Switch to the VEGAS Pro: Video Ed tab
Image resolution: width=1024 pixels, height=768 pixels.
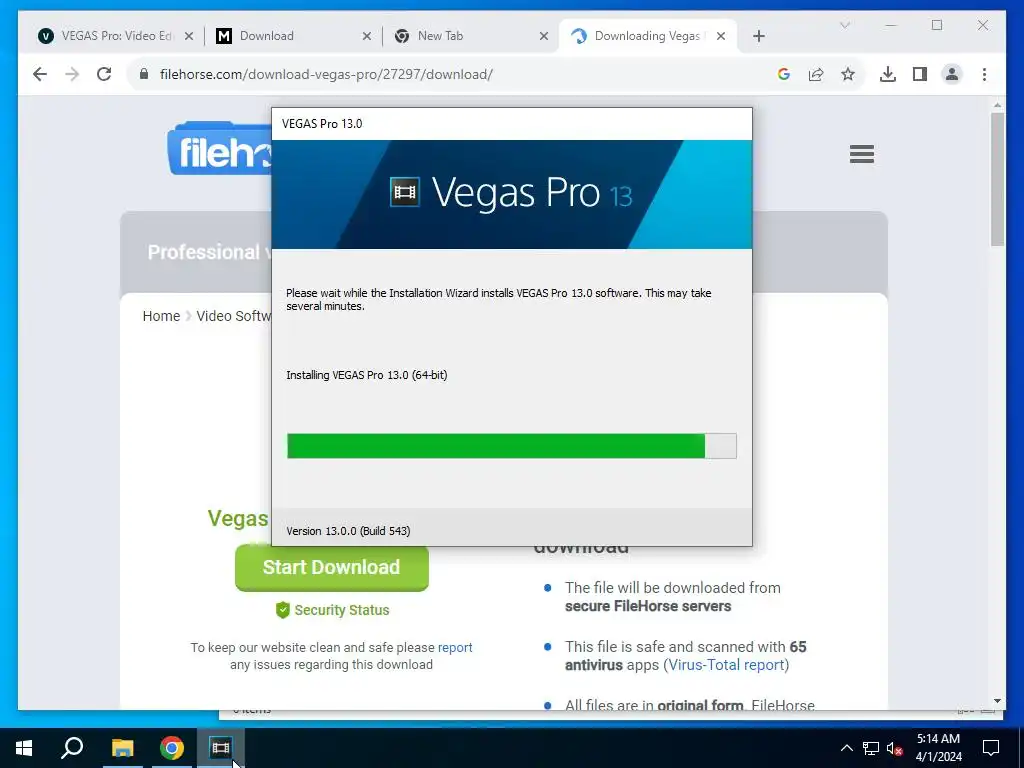118,36
